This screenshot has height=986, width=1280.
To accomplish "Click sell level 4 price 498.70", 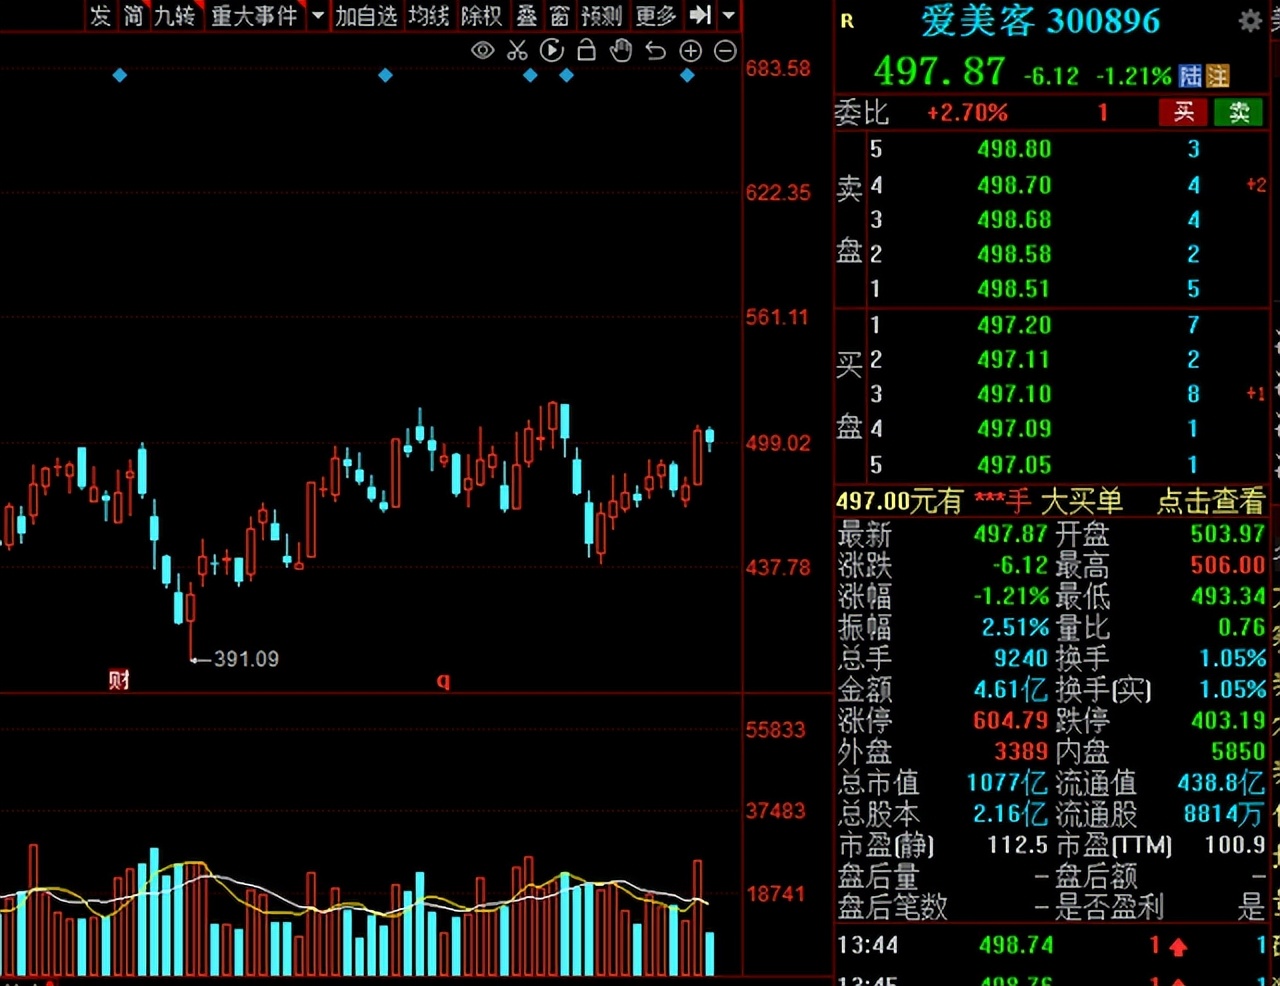I will 1014,185.
